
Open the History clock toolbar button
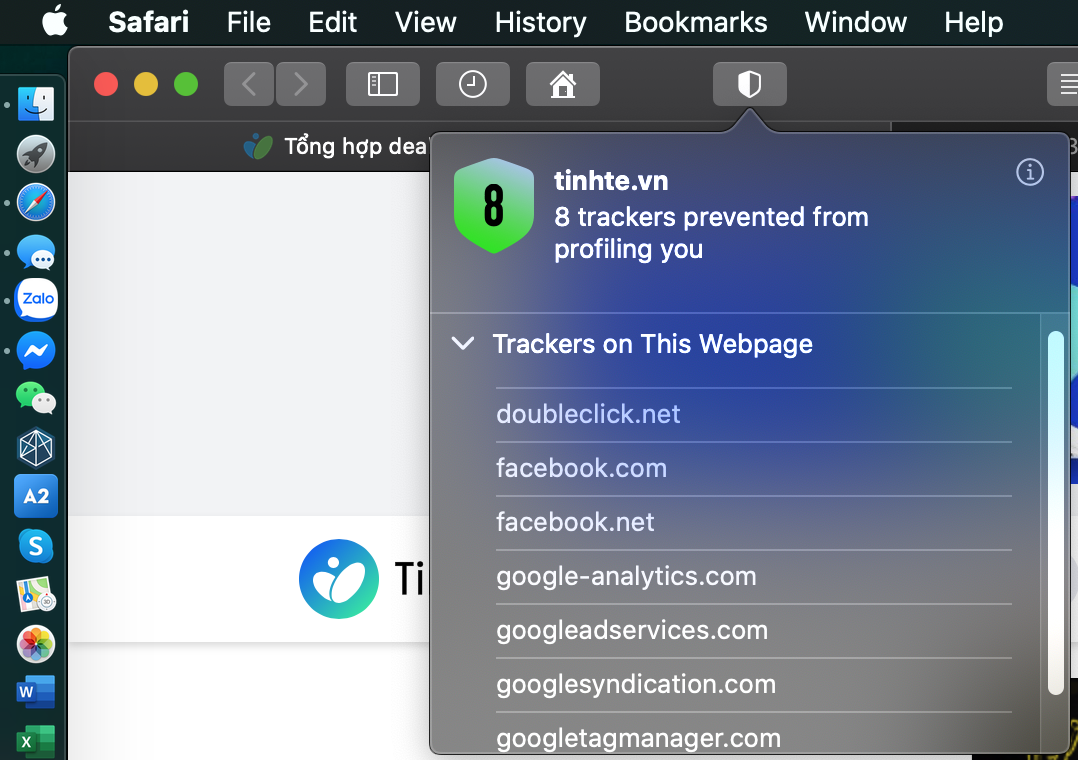(472, 84)
